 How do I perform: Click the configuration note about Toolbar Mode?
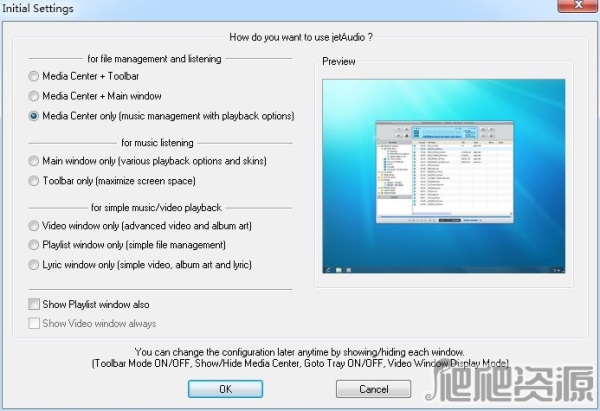(299, 362)
